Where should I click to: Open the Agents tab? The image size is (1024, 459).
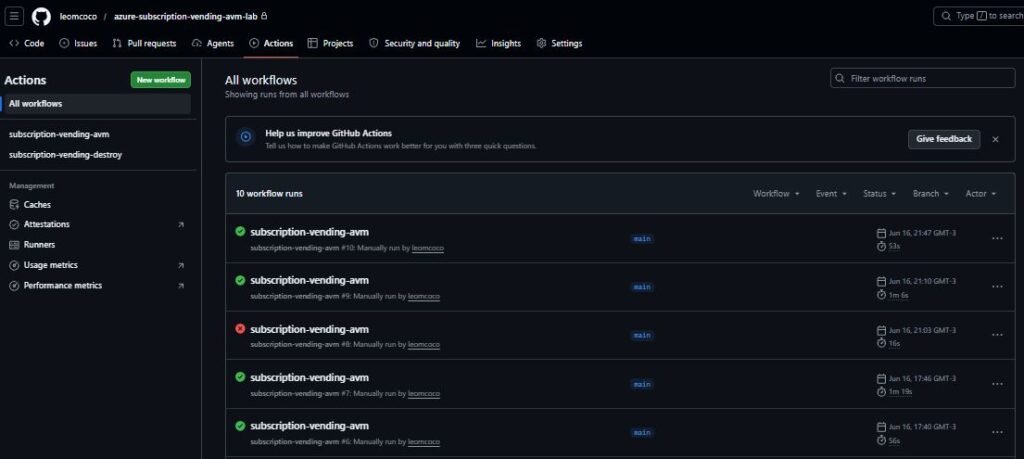[x=213, y=43]
